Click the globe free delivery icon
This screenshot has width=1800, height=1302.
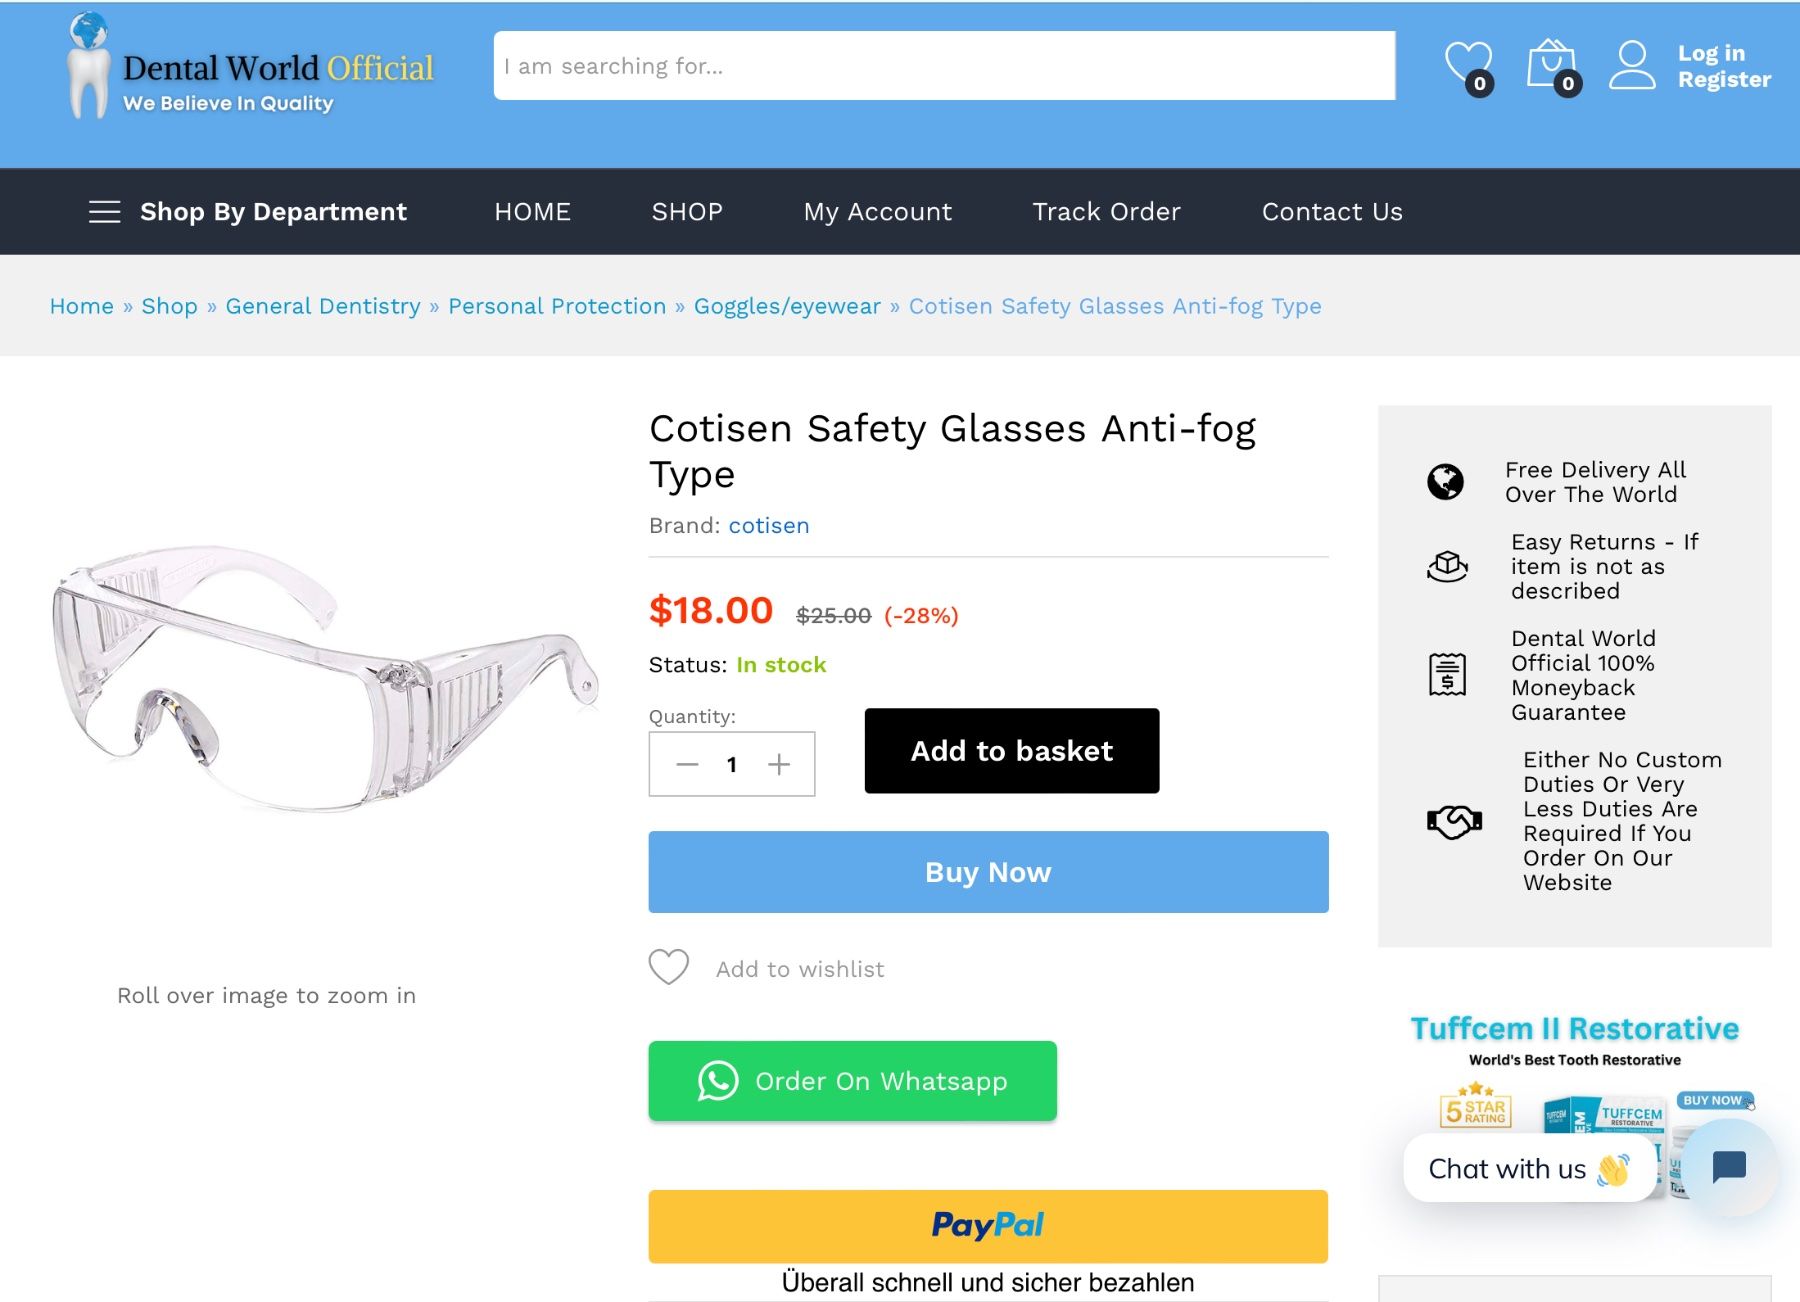point(1445,482)
